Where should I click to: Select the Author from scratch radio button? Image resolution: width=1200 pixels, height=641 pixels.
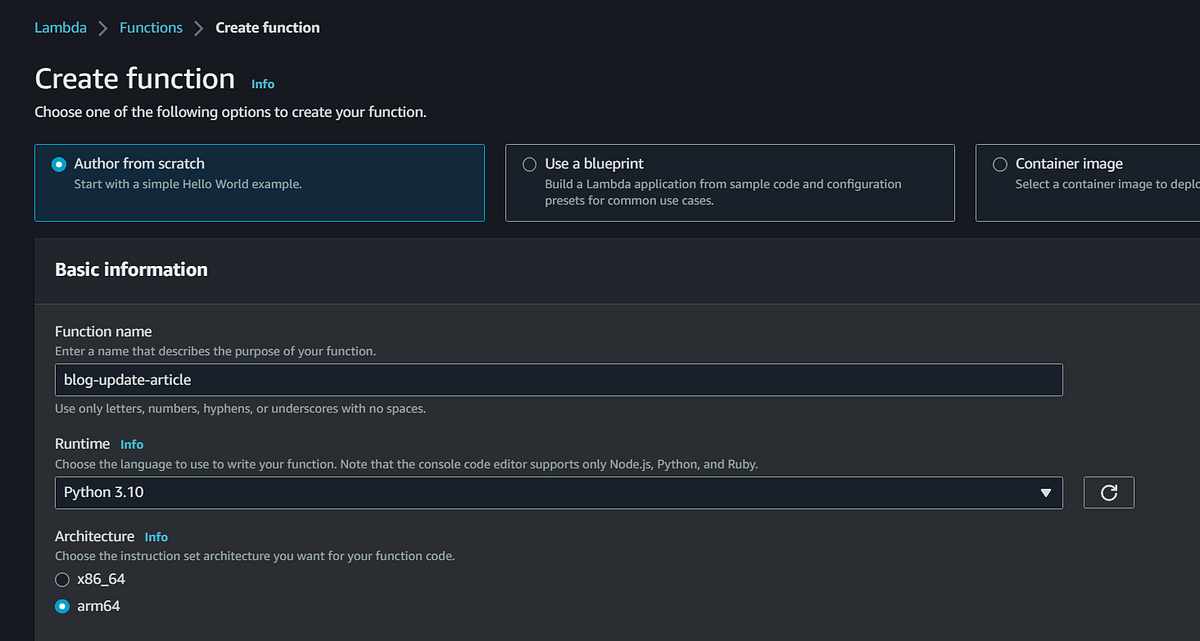[x=59, y=164]
